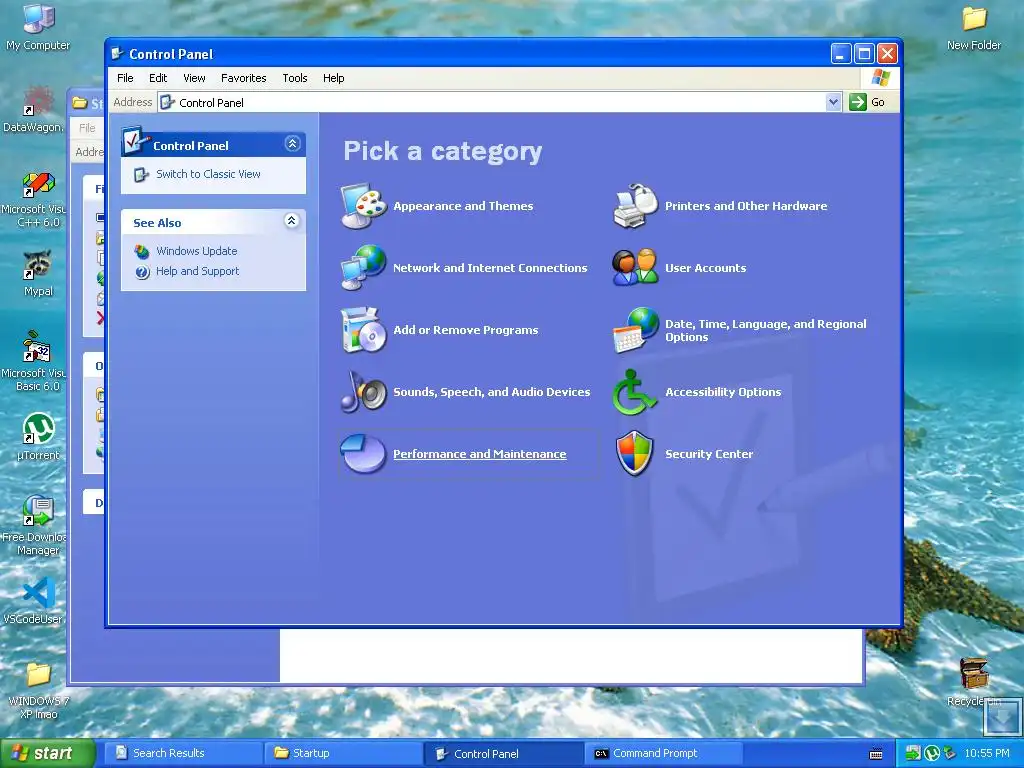Open the Performance and Maintenance pie icon

click(363, 453)
